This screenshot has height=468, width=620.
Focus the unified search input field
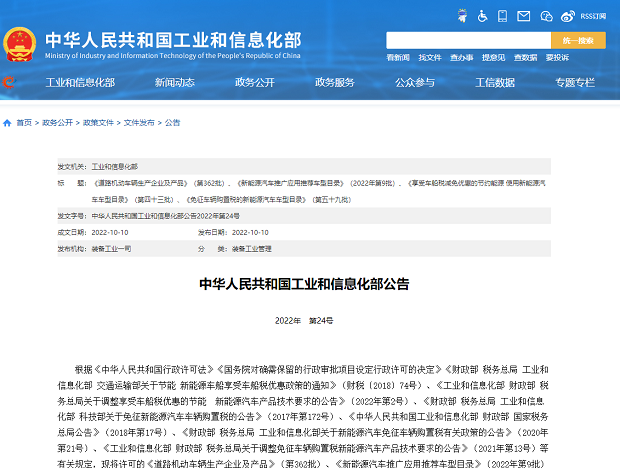[469, 40]
